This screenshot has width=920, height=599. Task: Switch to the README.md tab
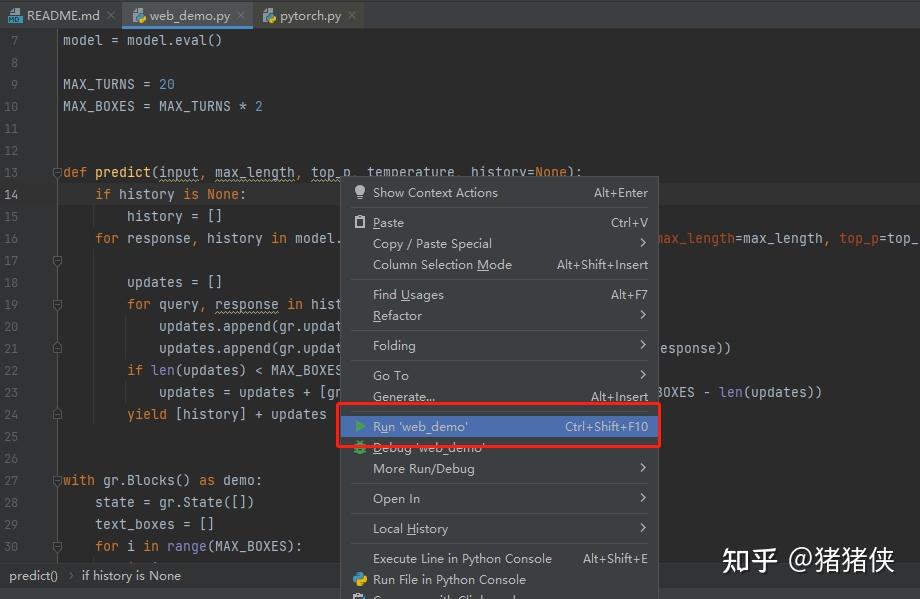click(x=62, y=15)
